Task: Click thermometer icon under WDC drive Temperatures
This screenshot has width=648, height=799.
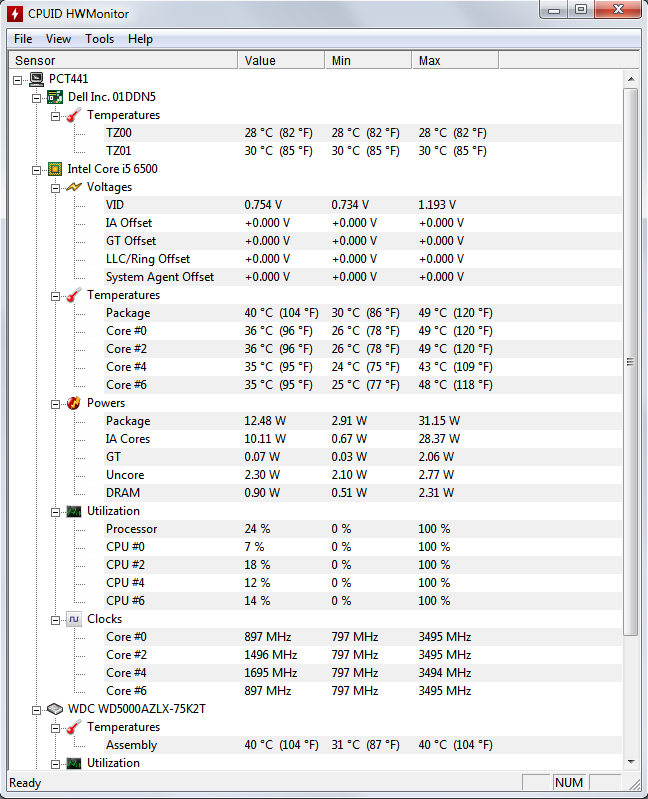Action: click(74, 727)
